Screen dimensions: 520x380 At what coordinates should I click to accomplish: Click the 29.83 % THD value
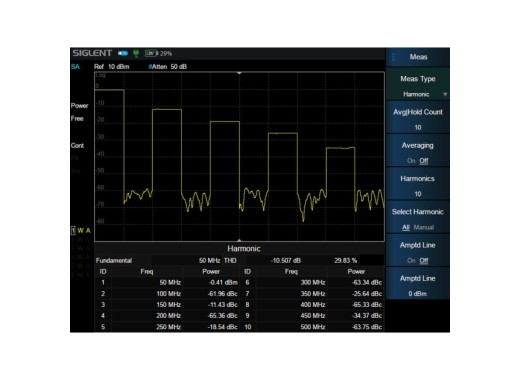coord(345,260)
